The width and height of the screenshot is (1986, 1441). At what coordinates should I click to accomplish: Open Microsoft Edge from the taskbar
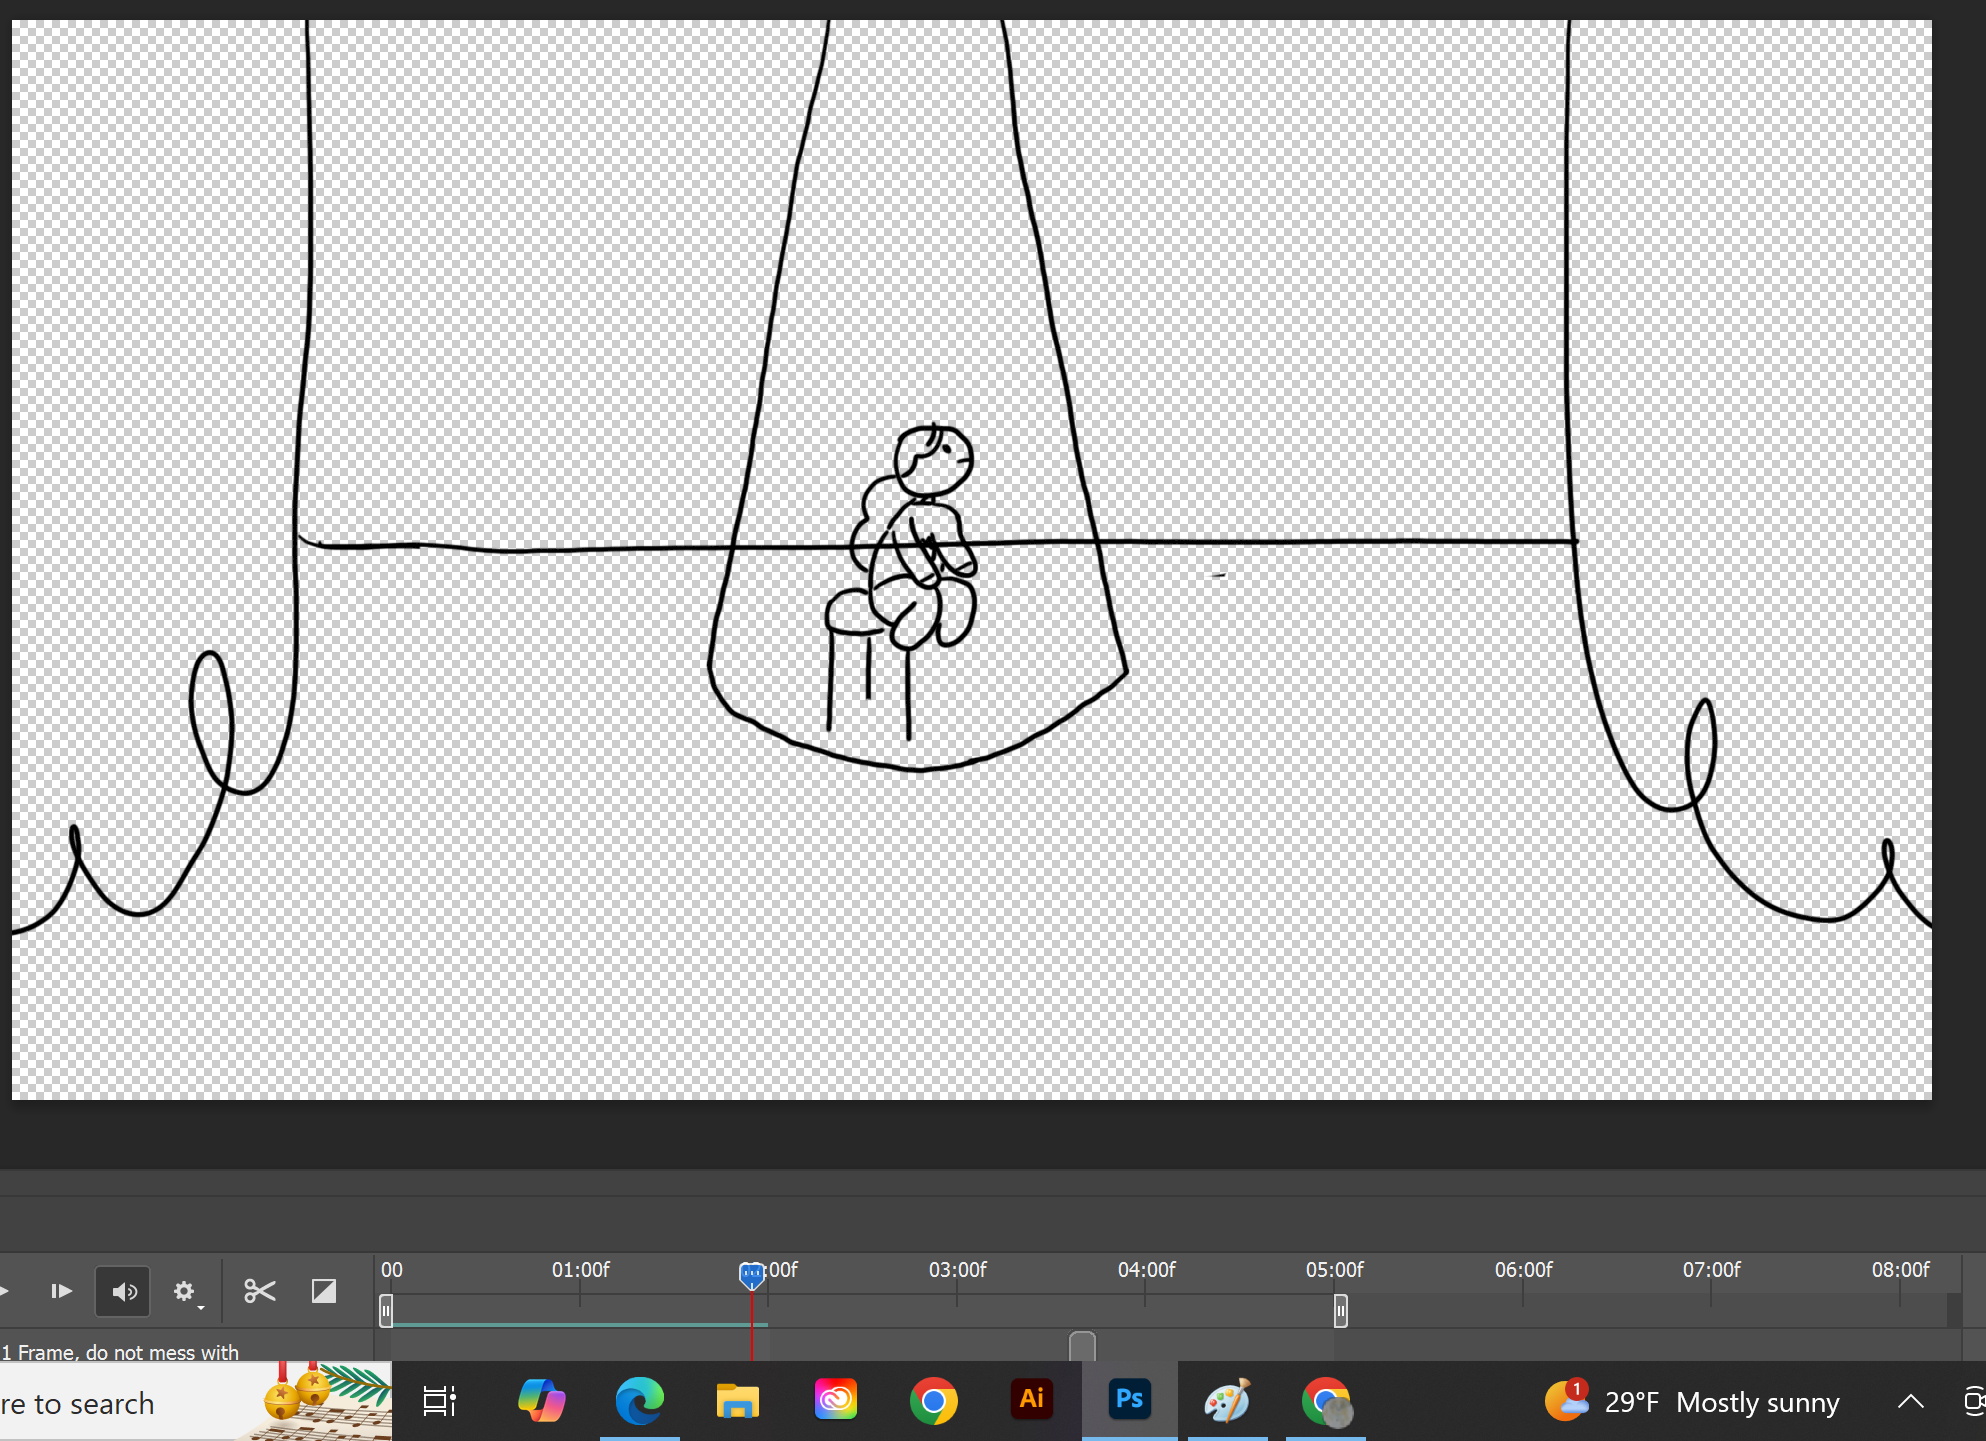(x=639, y=1401)
